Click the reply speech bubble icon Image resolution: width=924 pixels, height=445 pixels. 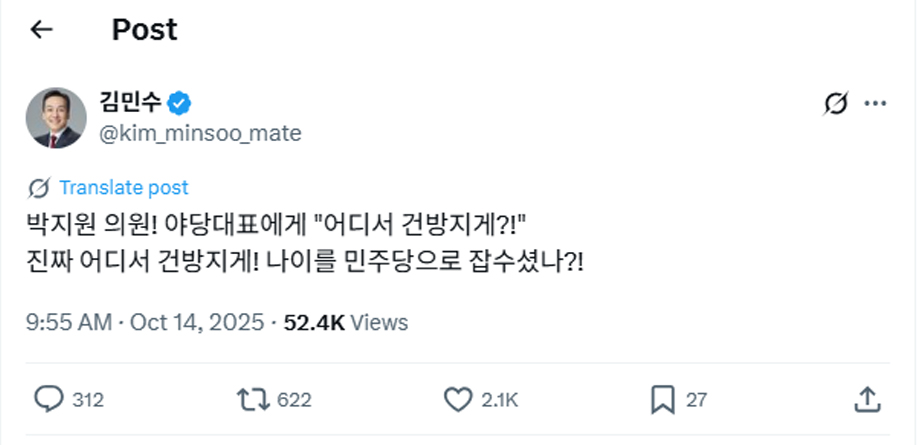(49, 400)
